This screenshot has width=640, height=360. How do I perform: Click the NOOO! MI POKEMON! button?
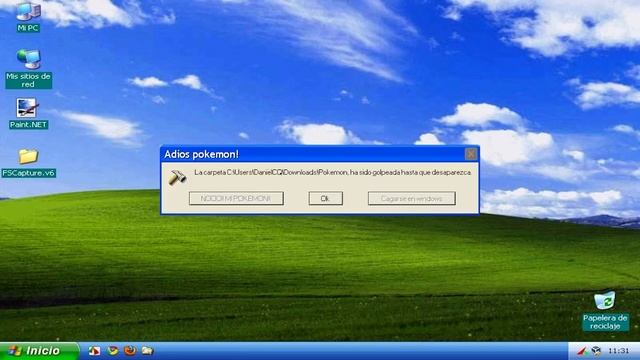[x=236, y=198]
